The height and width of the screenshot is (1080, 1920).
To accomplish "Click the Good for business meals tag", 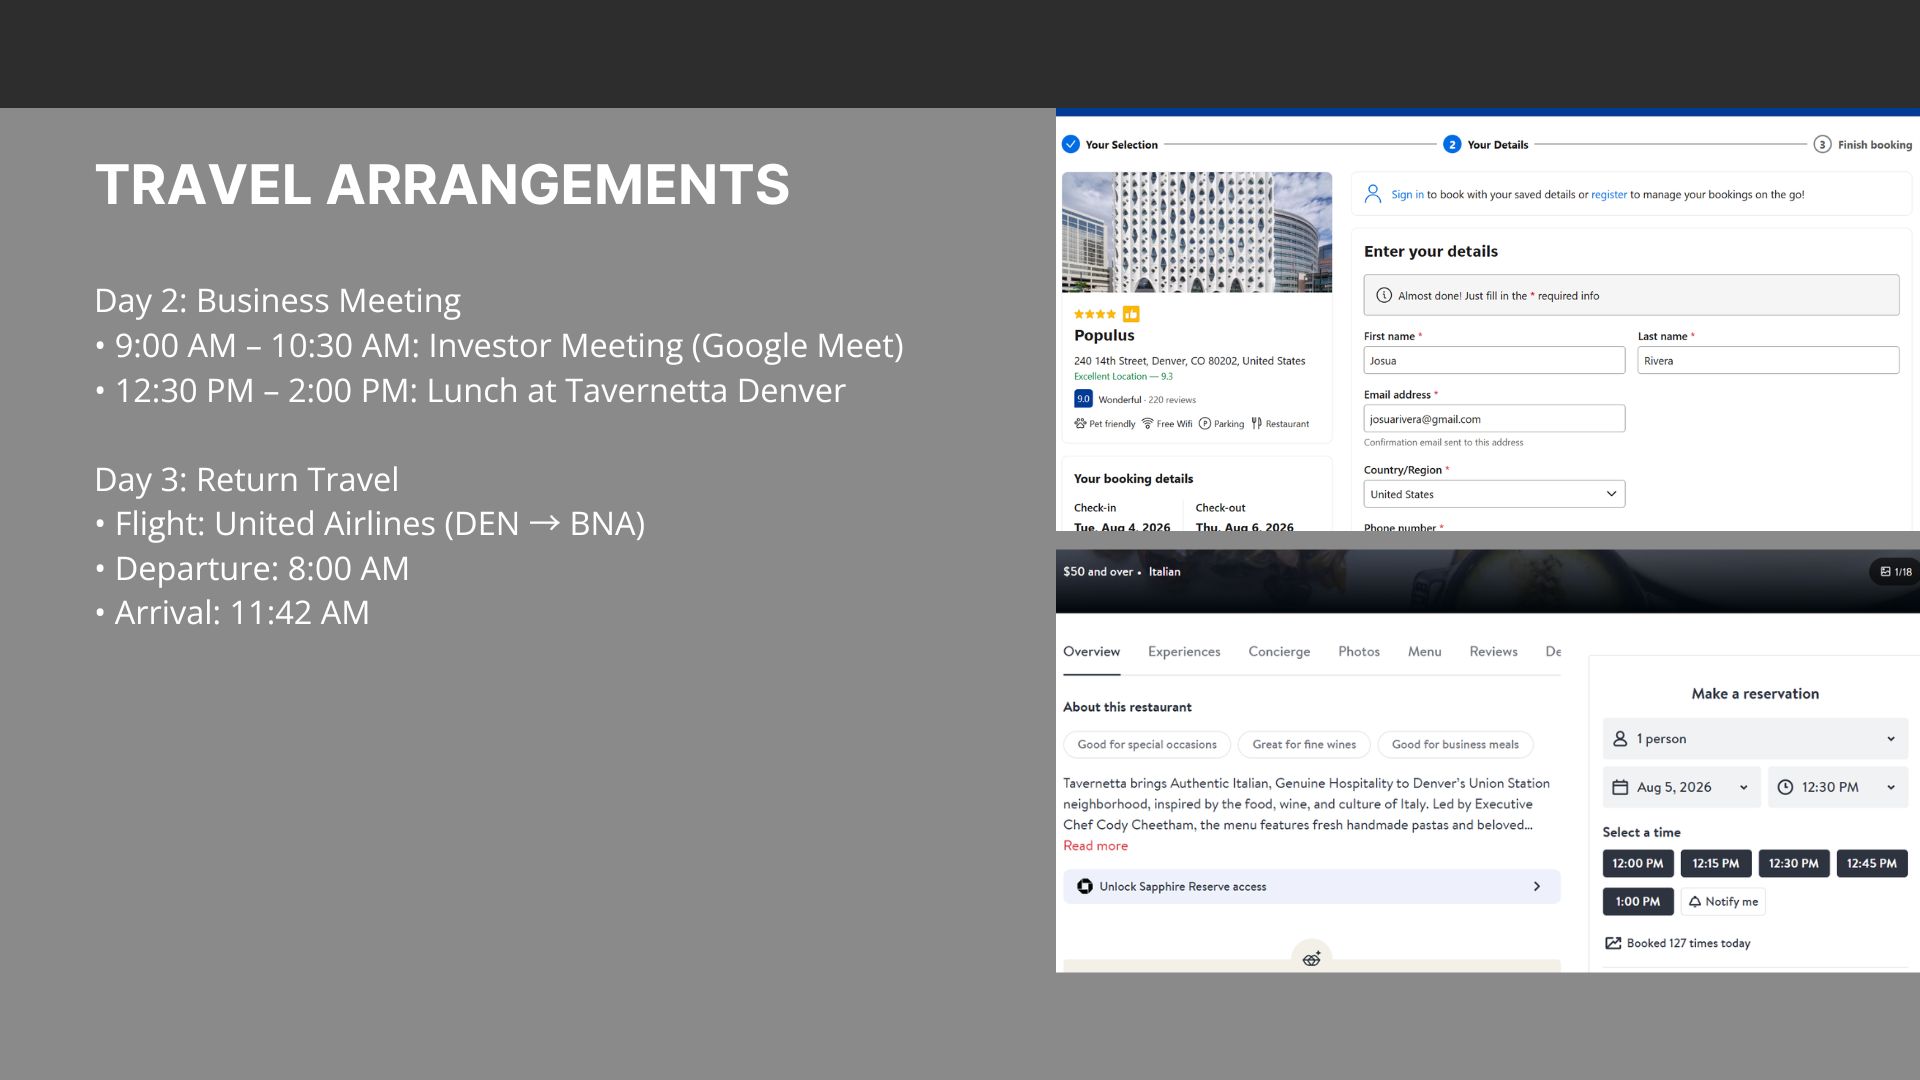I will click(x=1455, y=744).
